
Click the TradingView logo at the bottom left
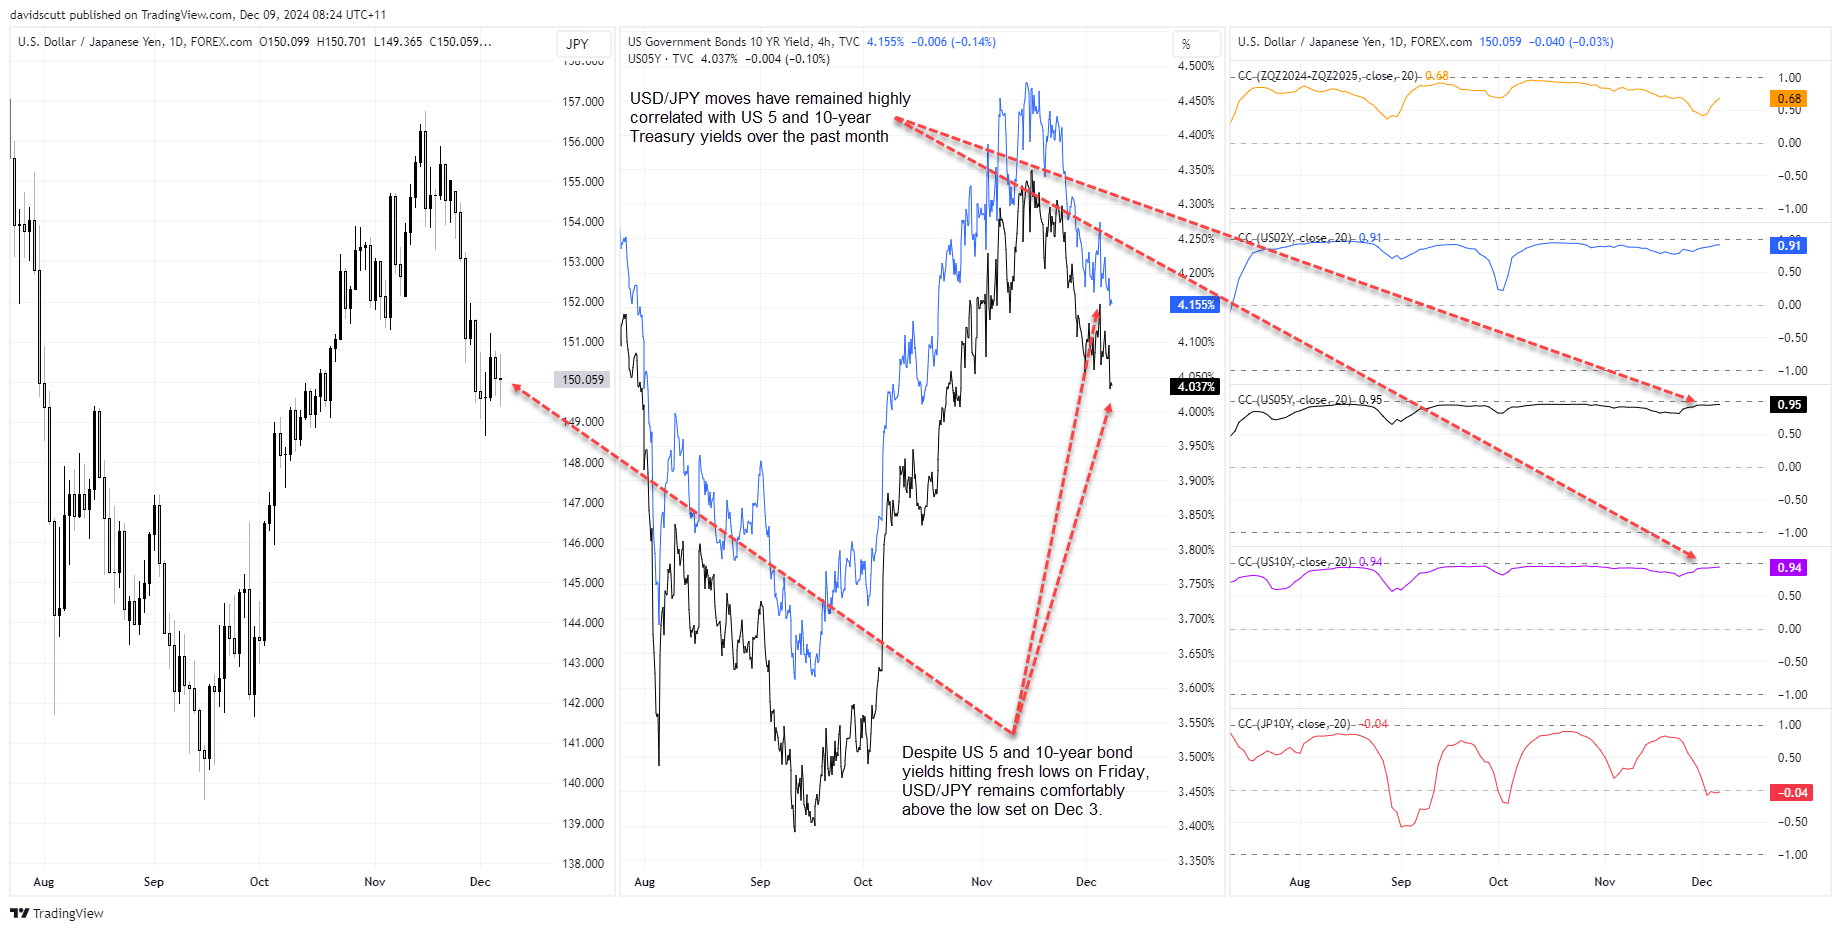click(57, 913)
